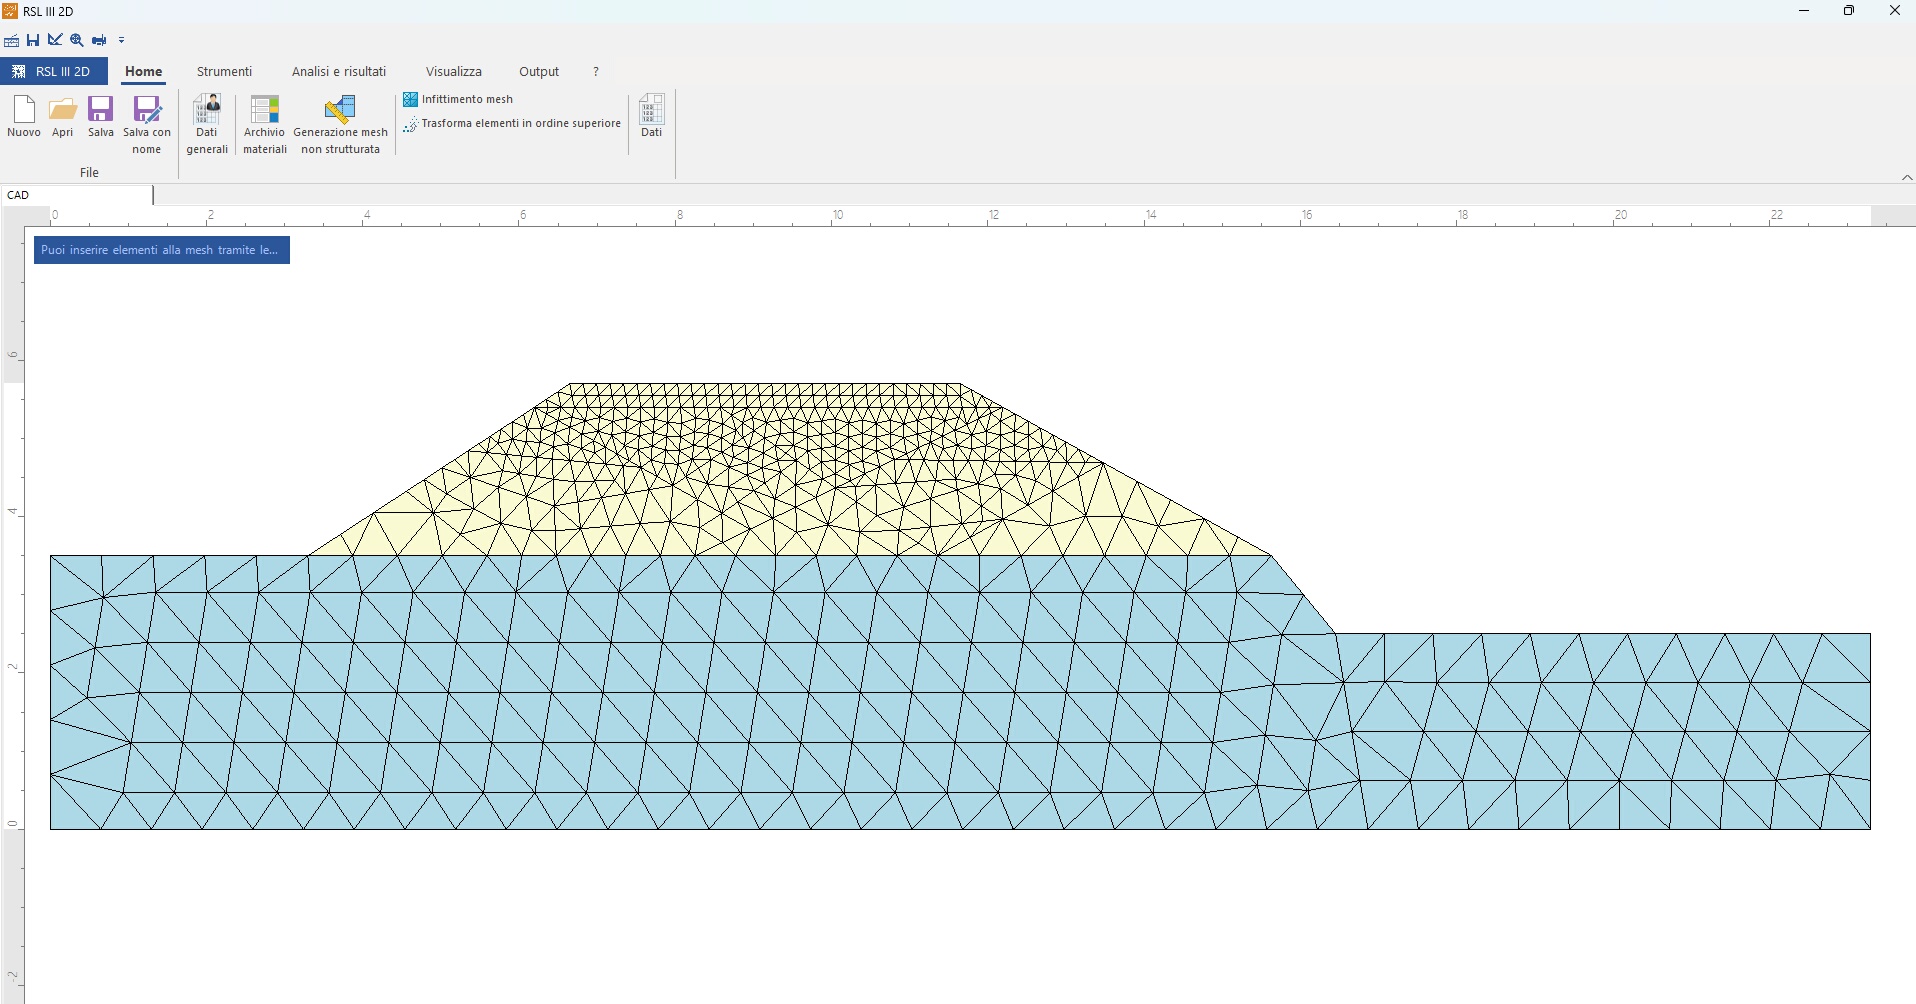Switch to the Output tab
Viewport: 1916px width, 1004px height.
tap(539, 71)
